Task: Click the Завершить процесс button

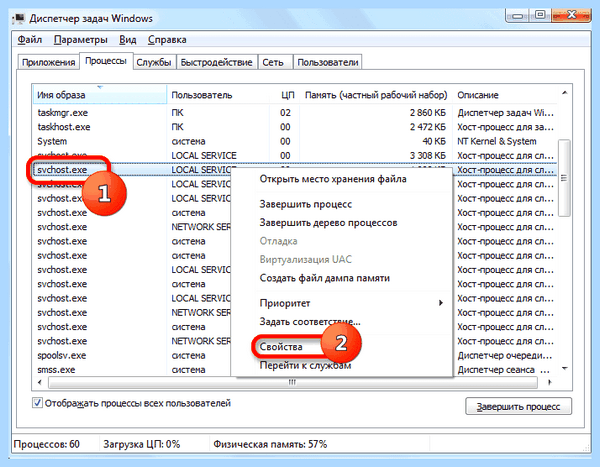Action: pos(518,406)
